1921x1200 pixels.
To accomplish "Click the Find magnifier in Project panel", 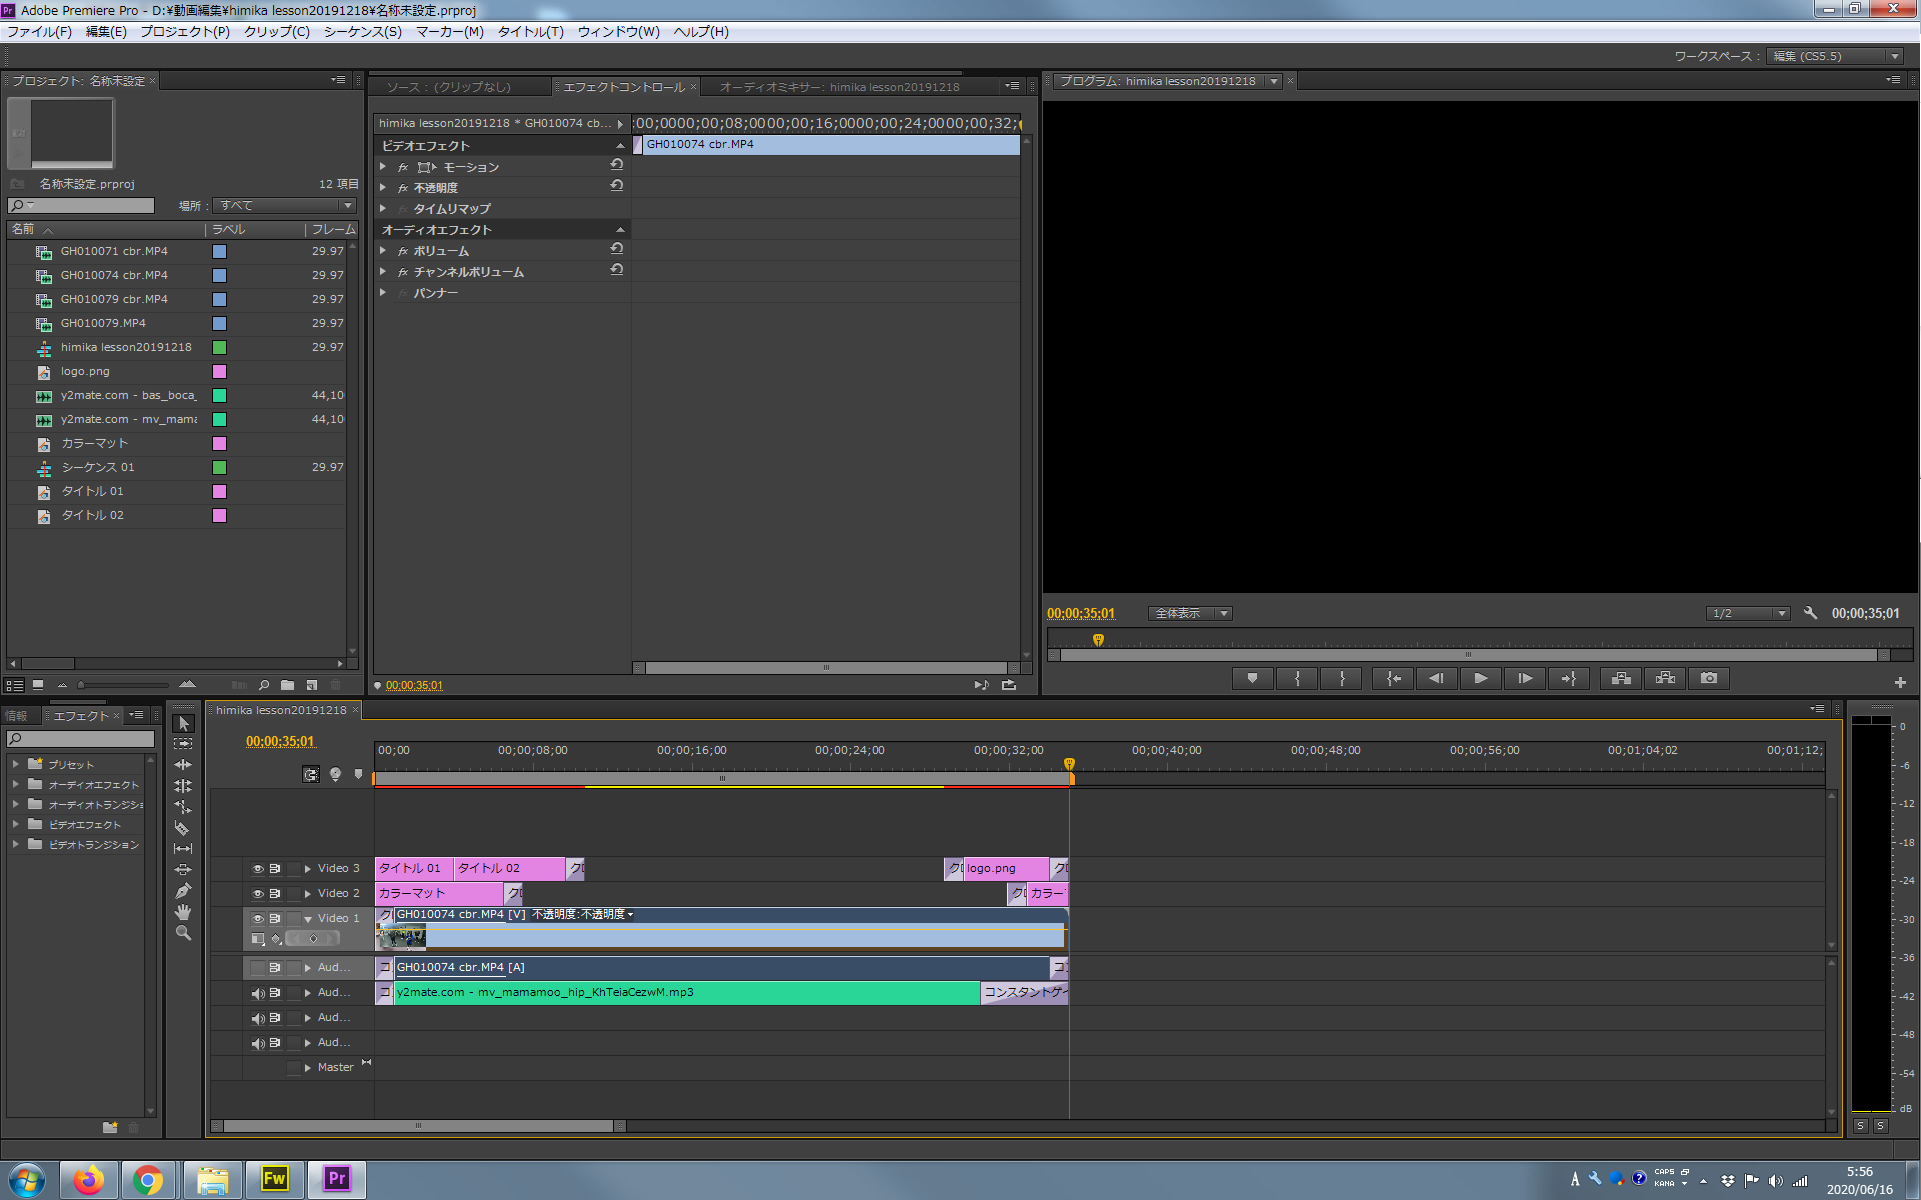I will (x=264, y=685).
